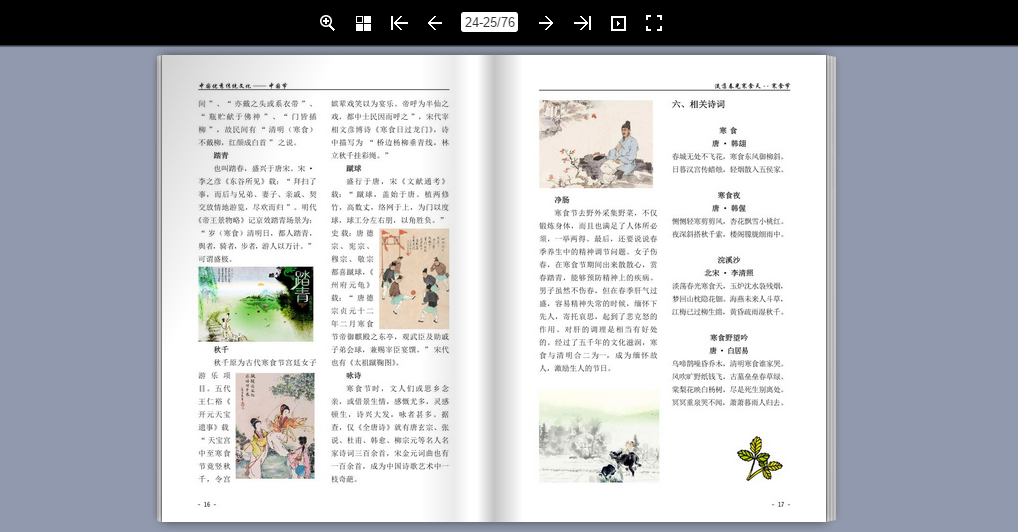Jump to the first page
The width and height of the screenshot is (1018, 532).
[x=399, y=23]
